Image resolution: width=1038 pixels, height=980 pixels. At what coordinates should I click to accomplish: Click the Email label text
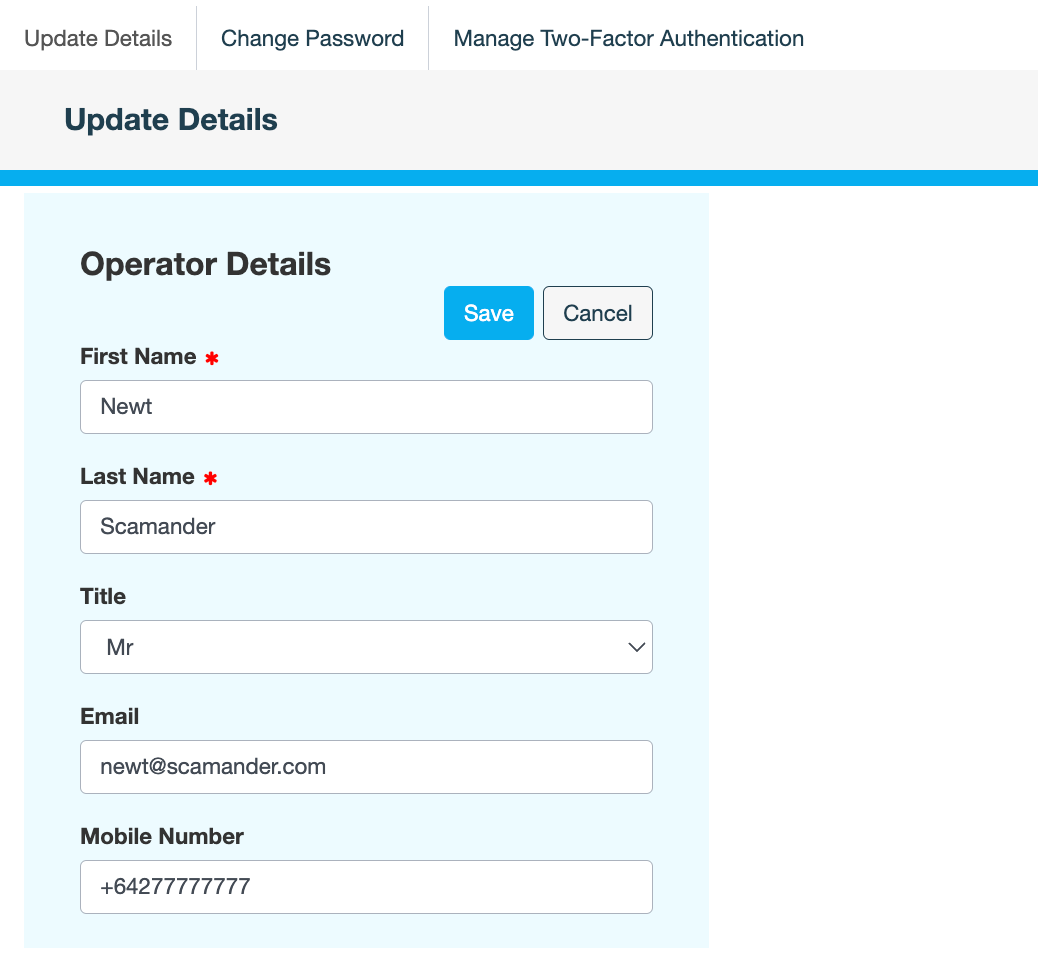[x=109, y=717]
